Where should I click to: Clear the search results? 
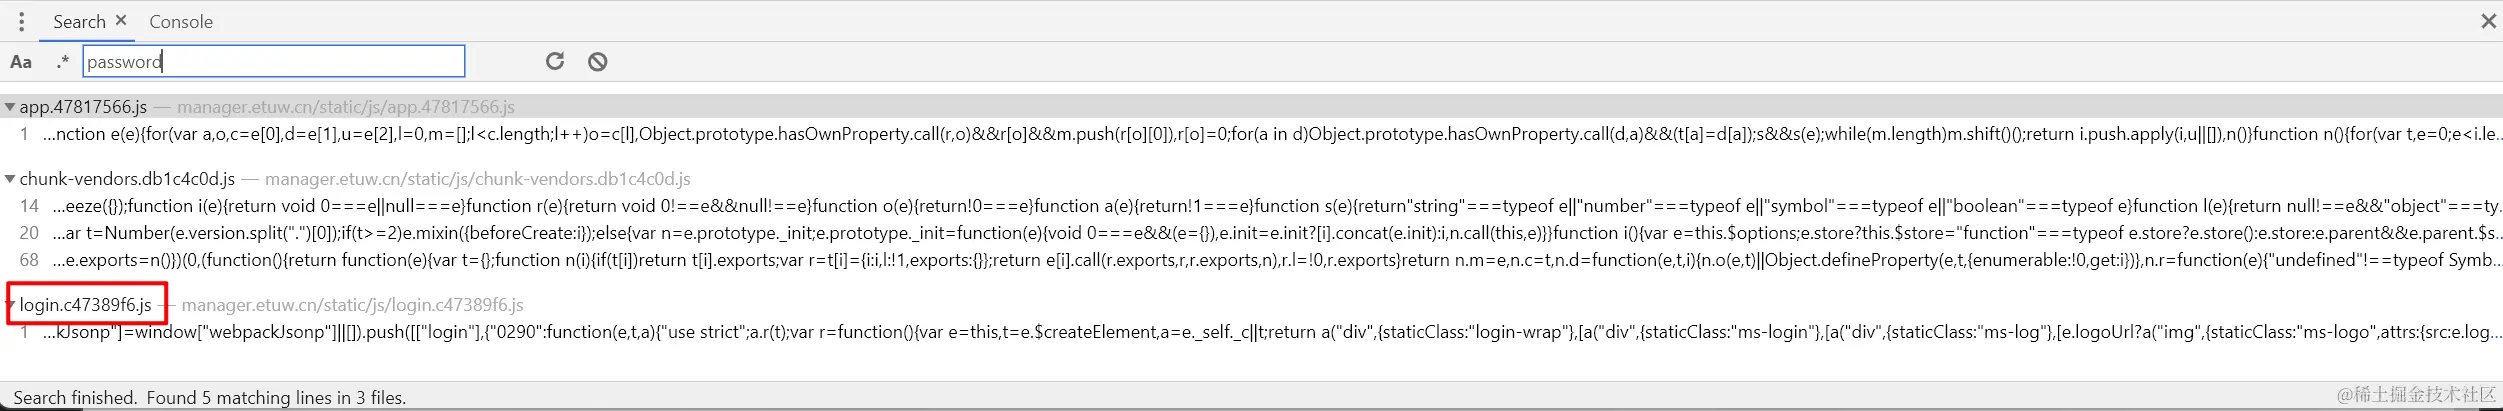click(x=597, y=61)
